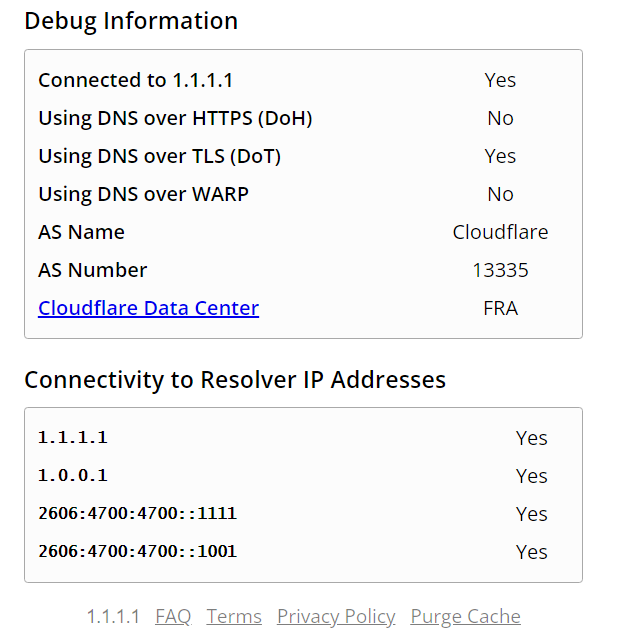Click the 1.0.0.1 resolver IP address
This screenshot has width=635, height=642.
click(72, 476)
